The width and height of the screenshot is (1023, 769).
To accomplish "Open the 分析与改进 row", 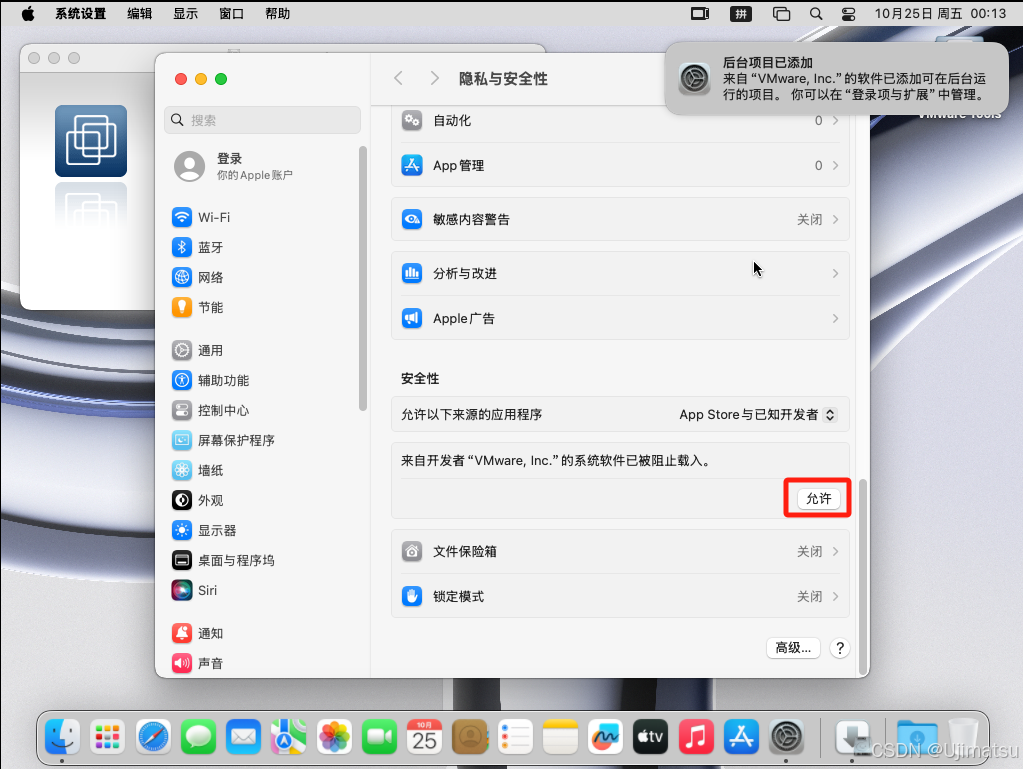I will [620, 273].
